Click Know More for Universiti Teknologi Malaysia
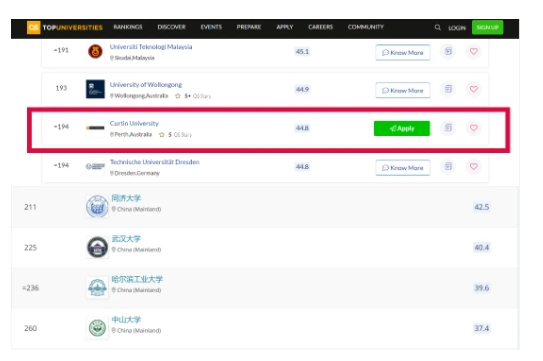The width and height of the screenshot is (543, 361). click(x=403, y=52)
